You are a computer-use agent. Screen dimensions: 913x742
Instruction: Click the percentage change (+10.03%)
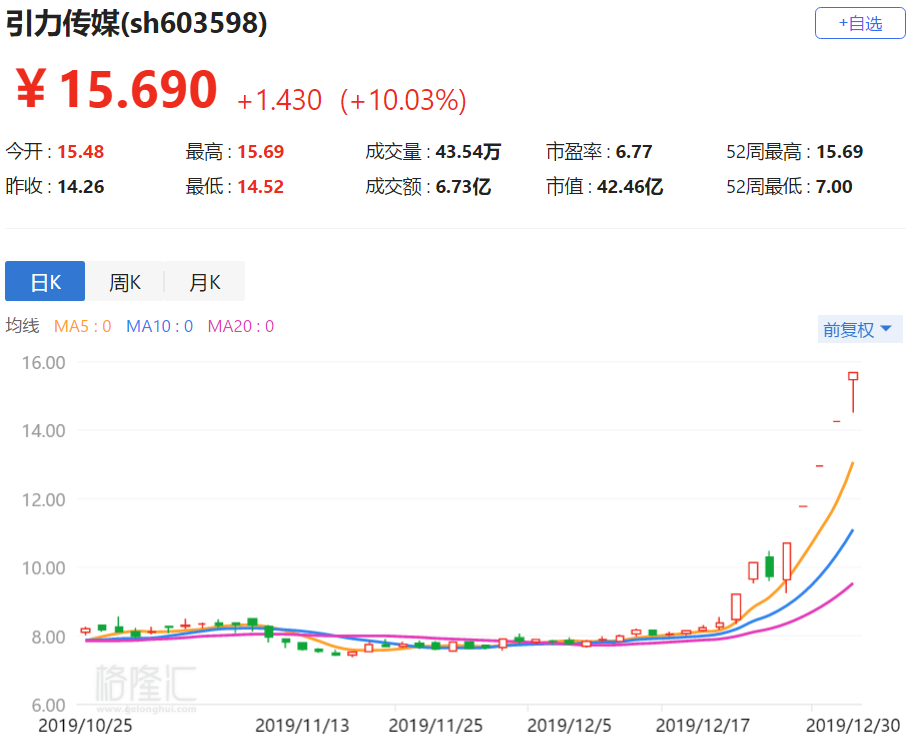pyautogui.click(x=403, y=100)
